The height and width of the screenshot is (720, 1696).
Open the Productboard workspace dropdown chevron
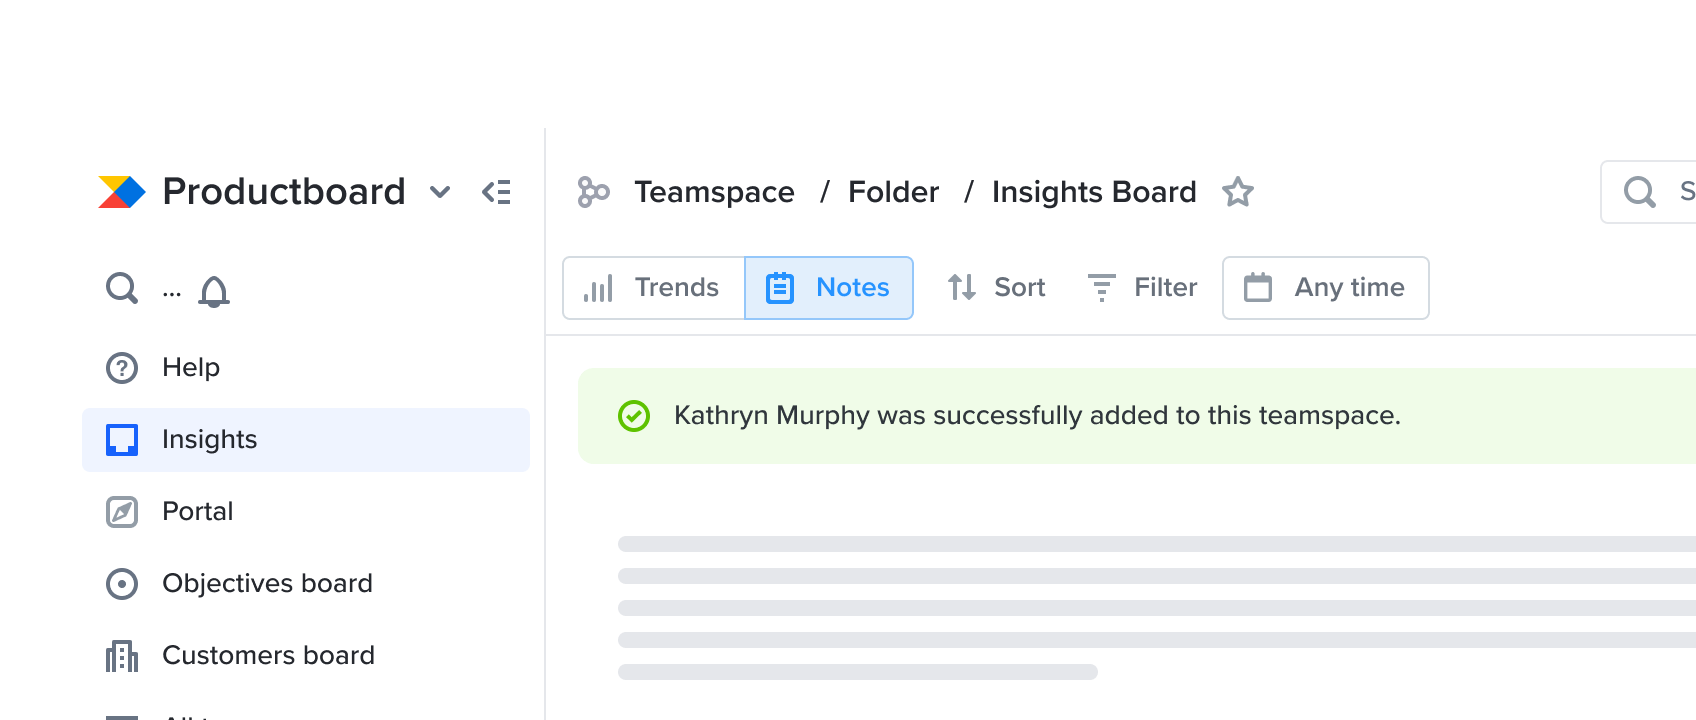tap(440, 192)
